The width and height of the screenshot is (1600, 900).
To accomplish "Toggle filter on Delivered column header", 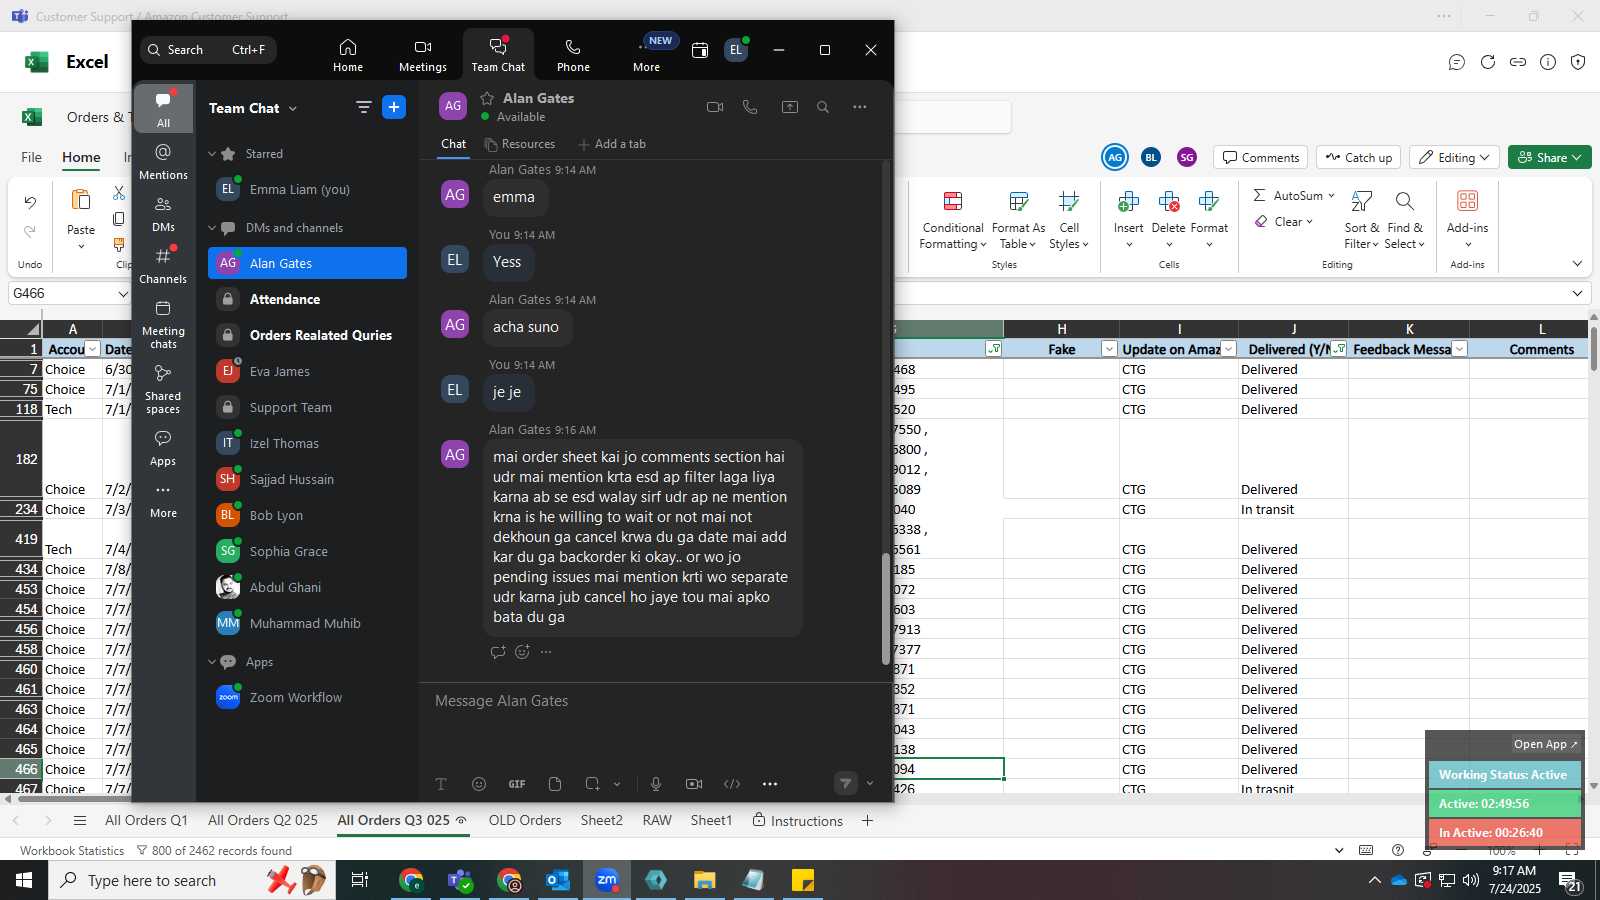I will [1339, 349].
